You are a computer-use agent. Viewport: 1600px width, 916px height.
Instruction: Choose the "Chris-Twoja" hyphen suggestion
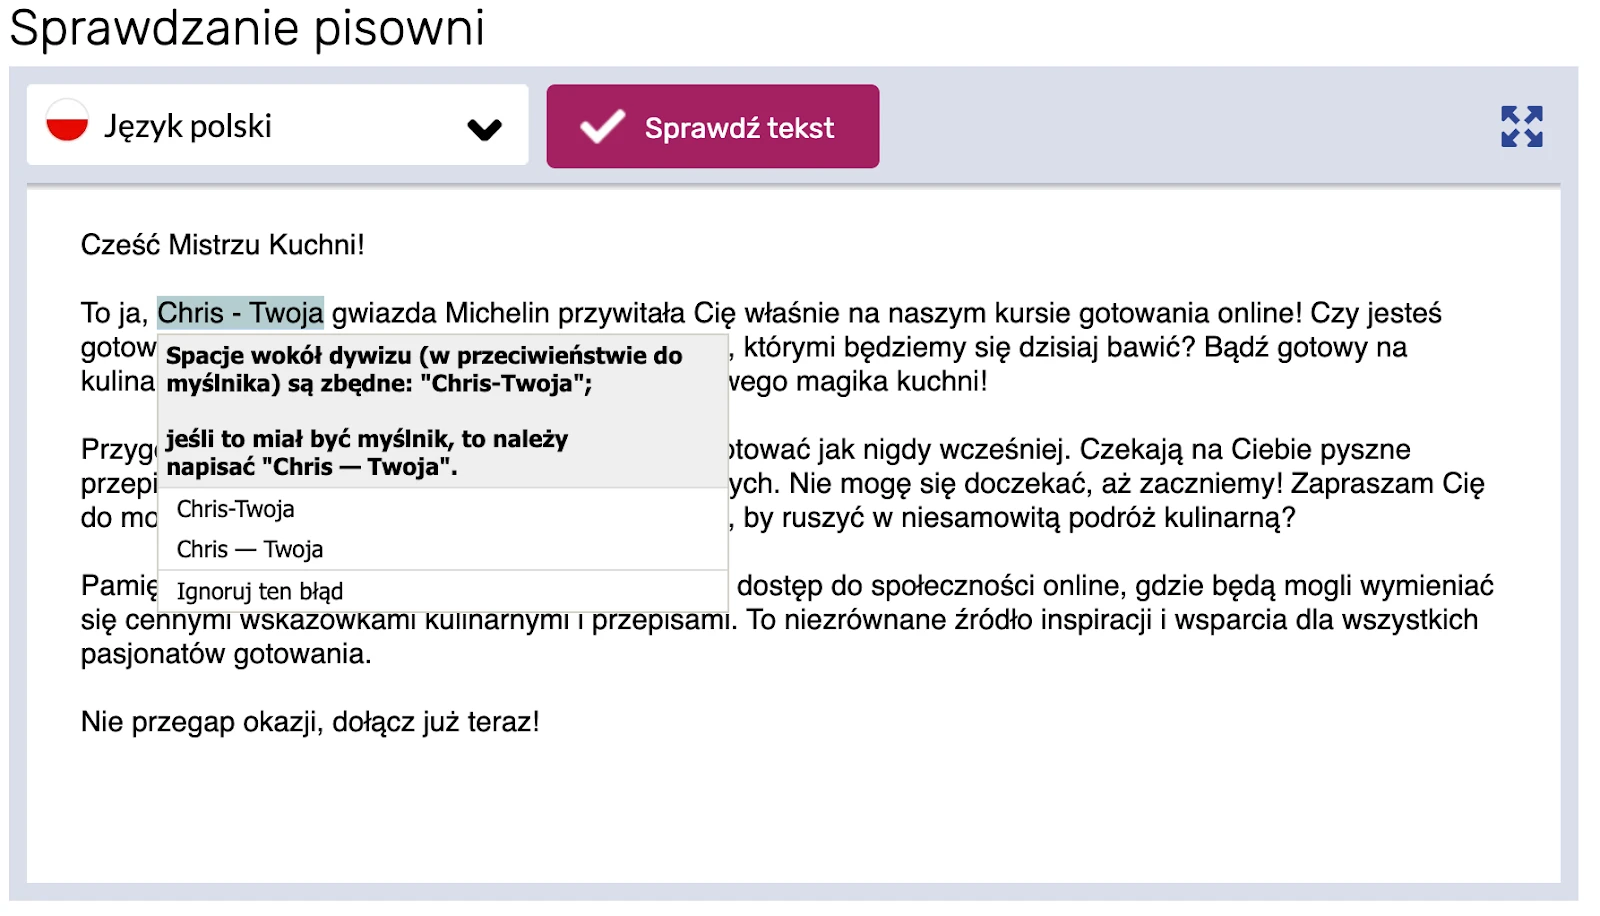click(x=236, y=509)
